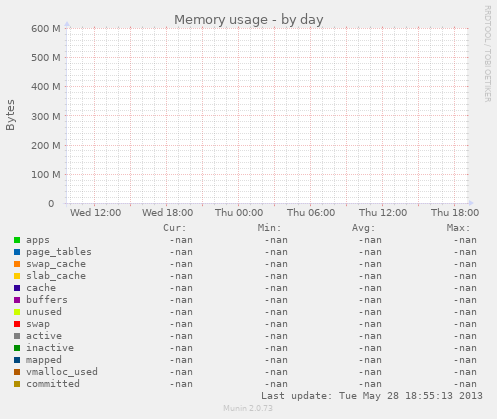Click the page_tables blue legend swatch
497x419 pixels.
tap(17, 252)
